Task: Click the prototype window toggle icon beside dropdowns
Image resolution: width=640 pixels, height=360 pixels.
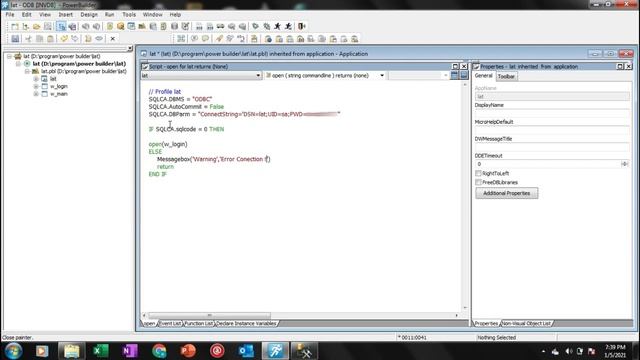Action: pos(454,76)
